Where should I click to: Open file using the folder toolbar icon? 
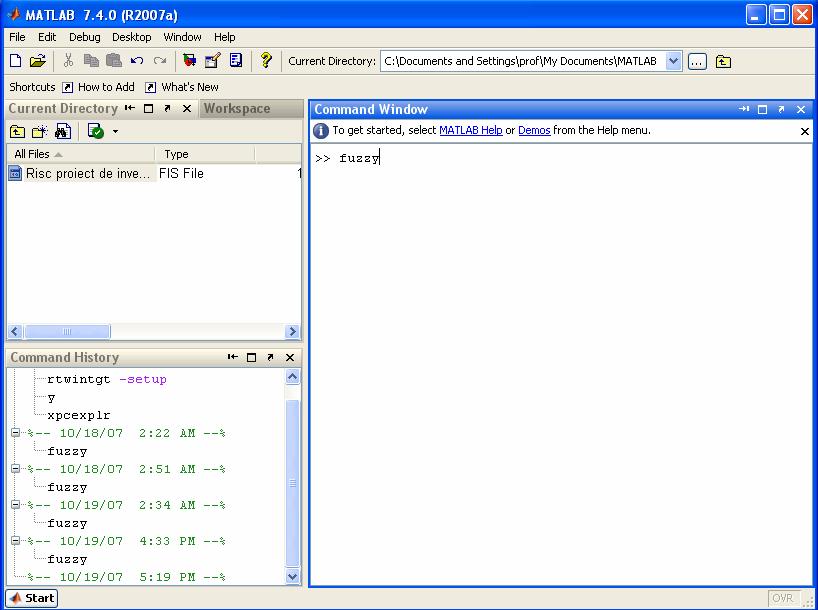[x=38, y=61]
